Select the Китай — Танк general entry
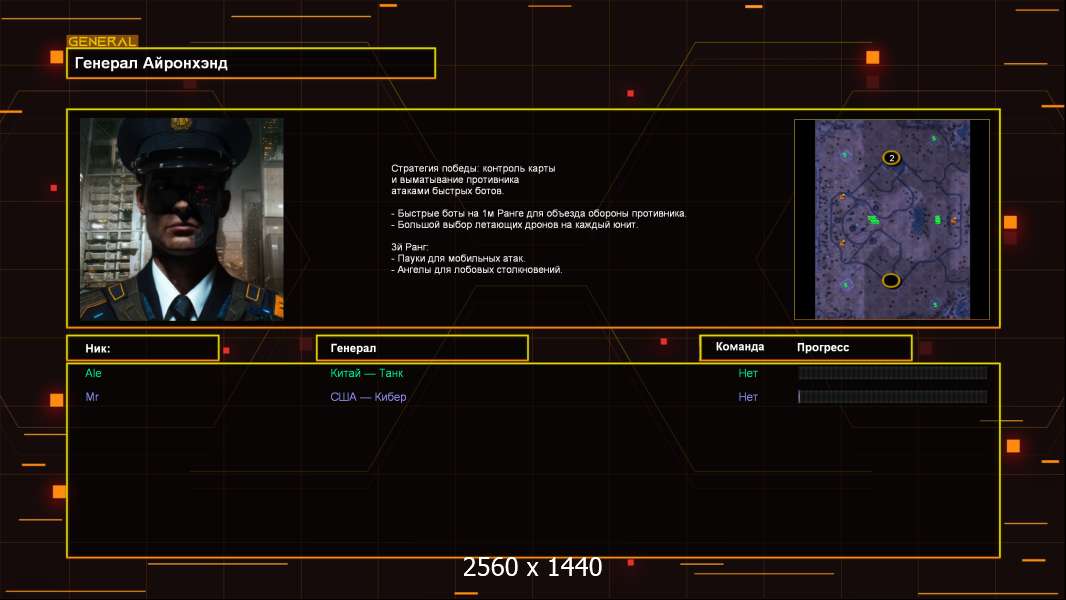Viewport: 1066px width, 600px height. point(366,373)
